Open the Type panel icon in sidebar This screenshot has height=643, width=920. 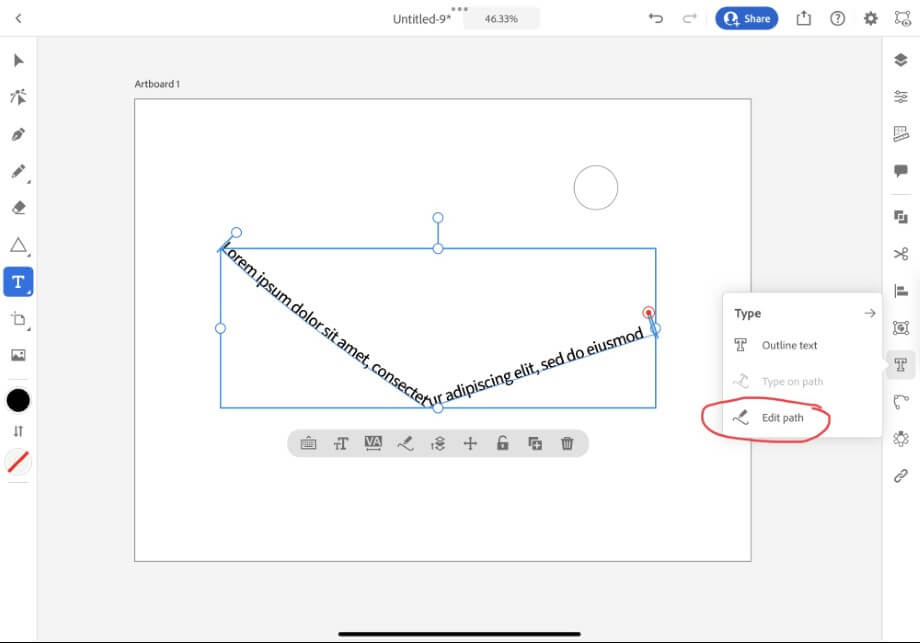(x=901, y=365)
